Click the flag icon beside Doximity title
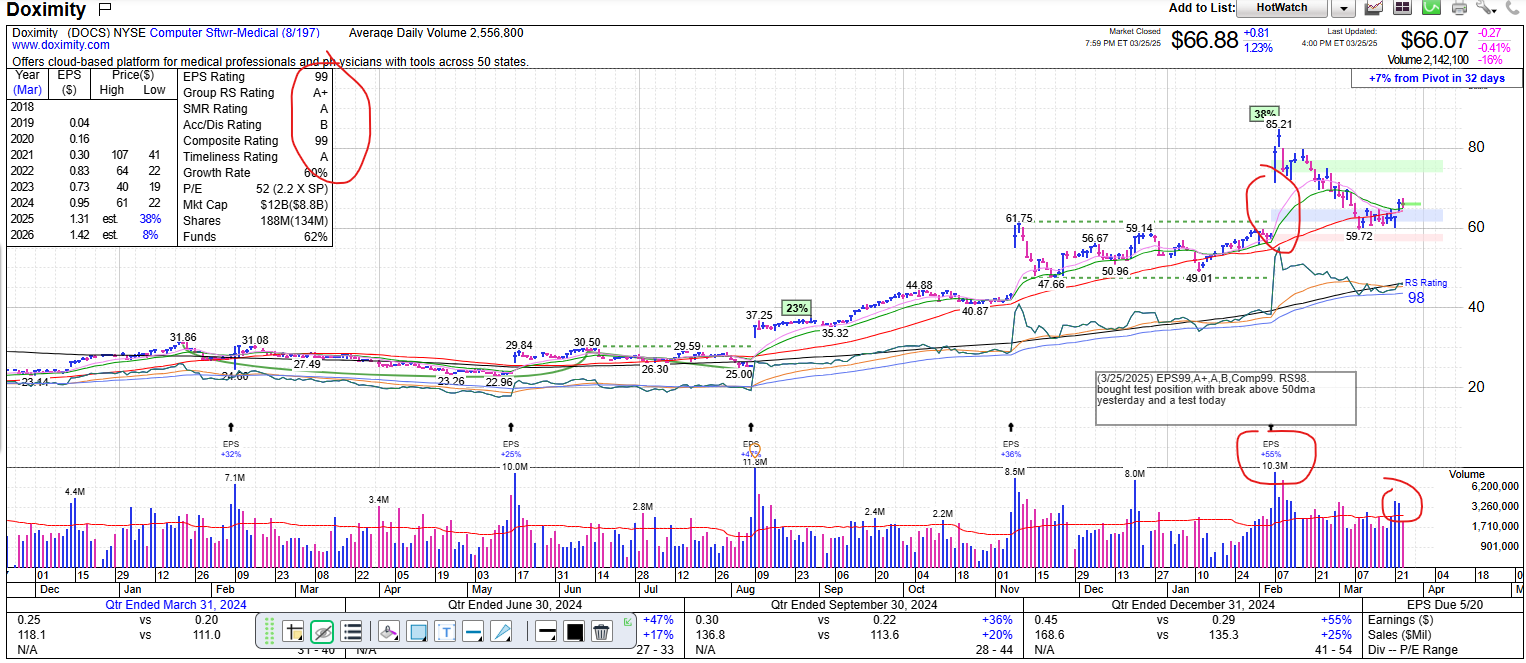The width and height of the screenshot is (1526, 663). tap(106, 10)
